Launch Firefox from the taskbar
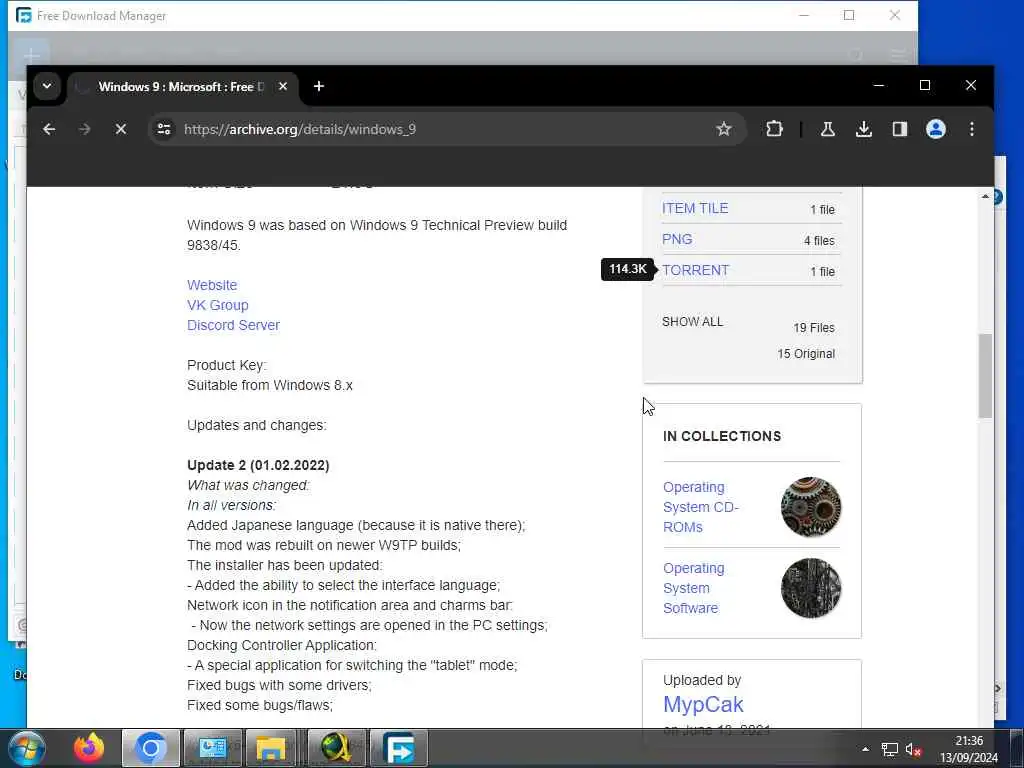The width and height of the screenshot is (1024, 768). pyautogui.click(x=89, y=748)
